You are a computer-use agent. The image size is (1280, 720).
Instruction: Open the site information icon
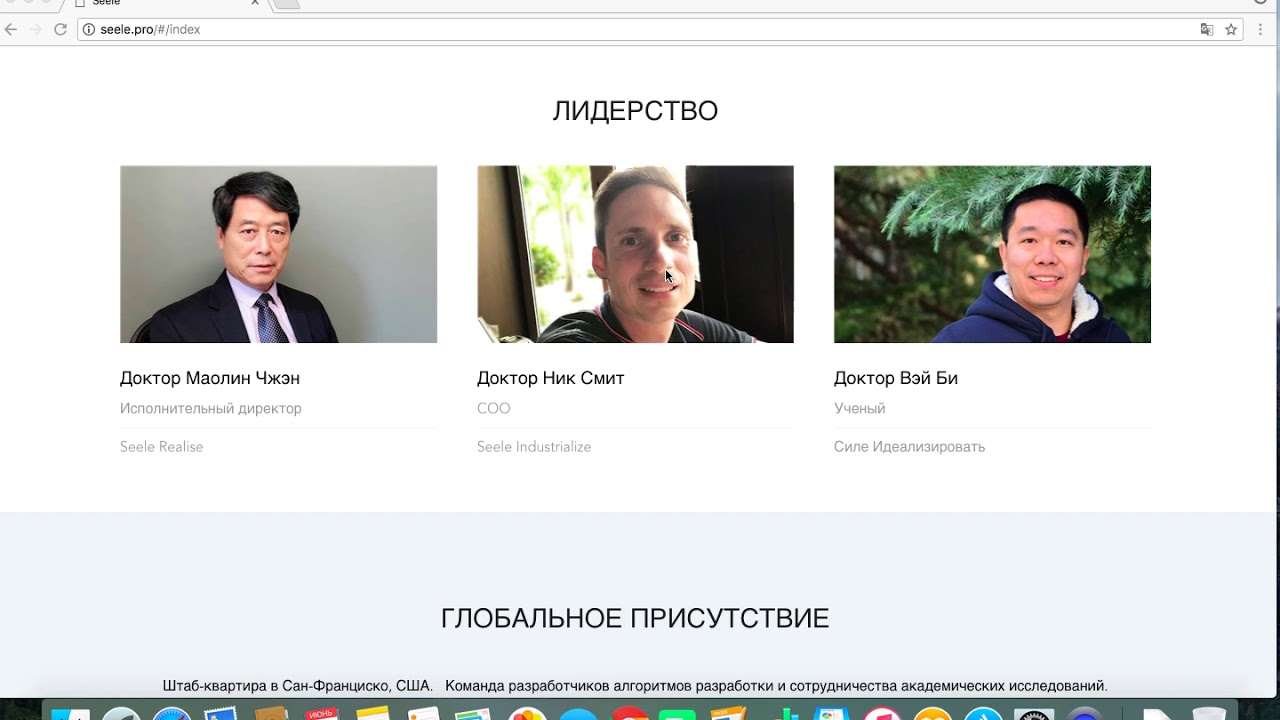pos(88,29)
